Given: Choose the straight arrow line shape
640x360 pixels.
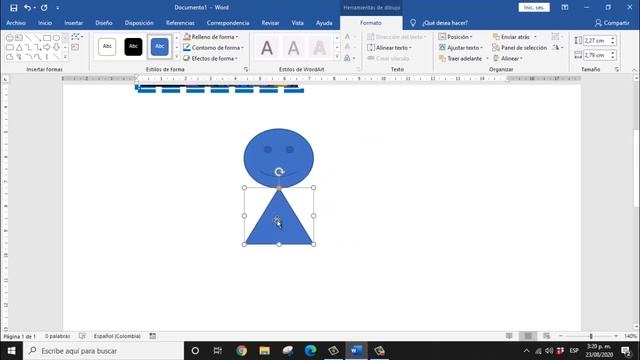Looking at the screenshot, I should coord(38,38).
